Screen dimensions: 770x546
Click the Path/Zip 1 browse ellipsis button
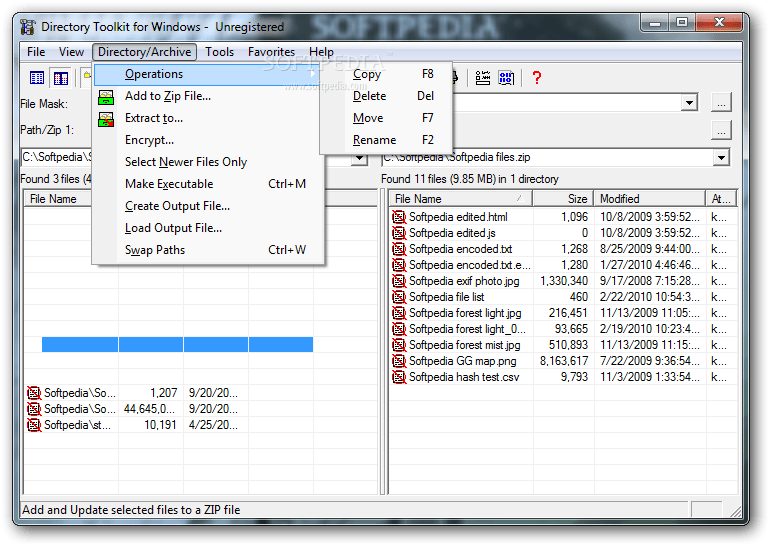coord(721,131)
